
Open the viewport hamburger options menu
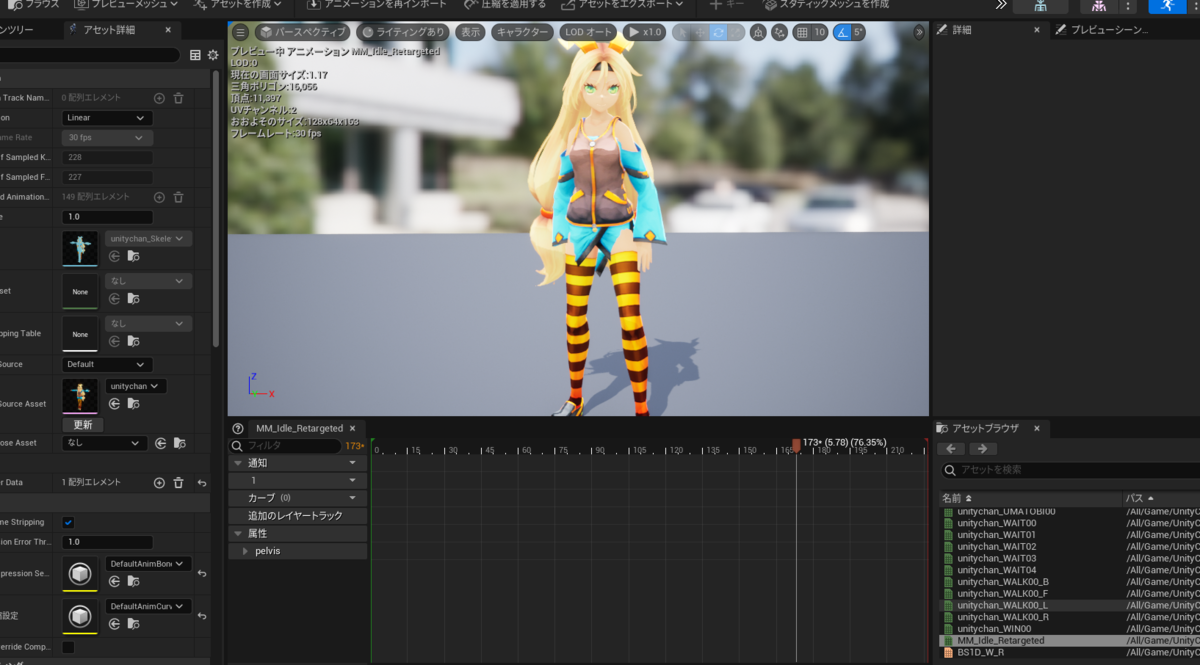coord(240,32)
